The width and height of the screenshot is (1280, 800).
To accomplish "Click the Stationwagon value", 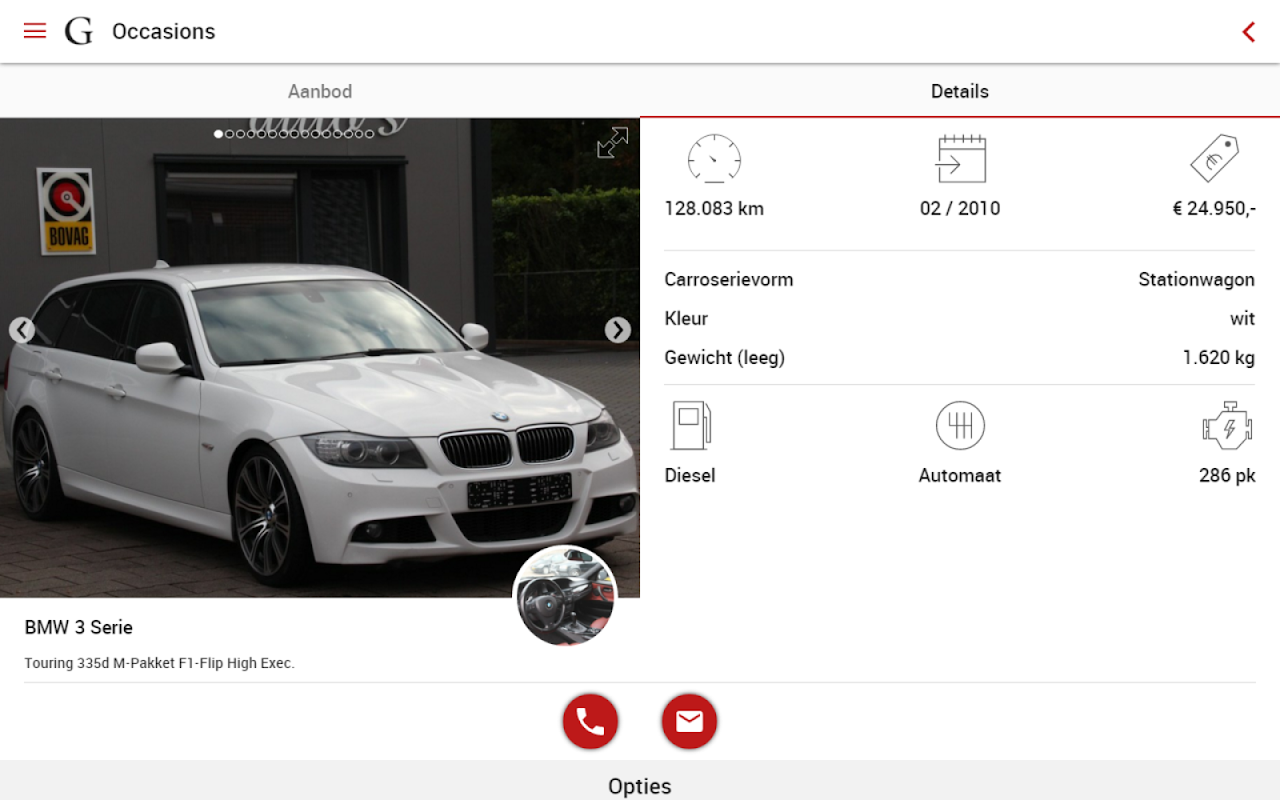I will [x=1196, y=280].
